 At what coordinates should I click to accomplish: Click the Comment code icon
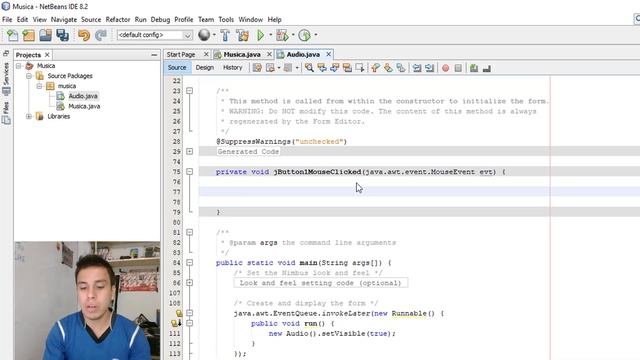474,68
